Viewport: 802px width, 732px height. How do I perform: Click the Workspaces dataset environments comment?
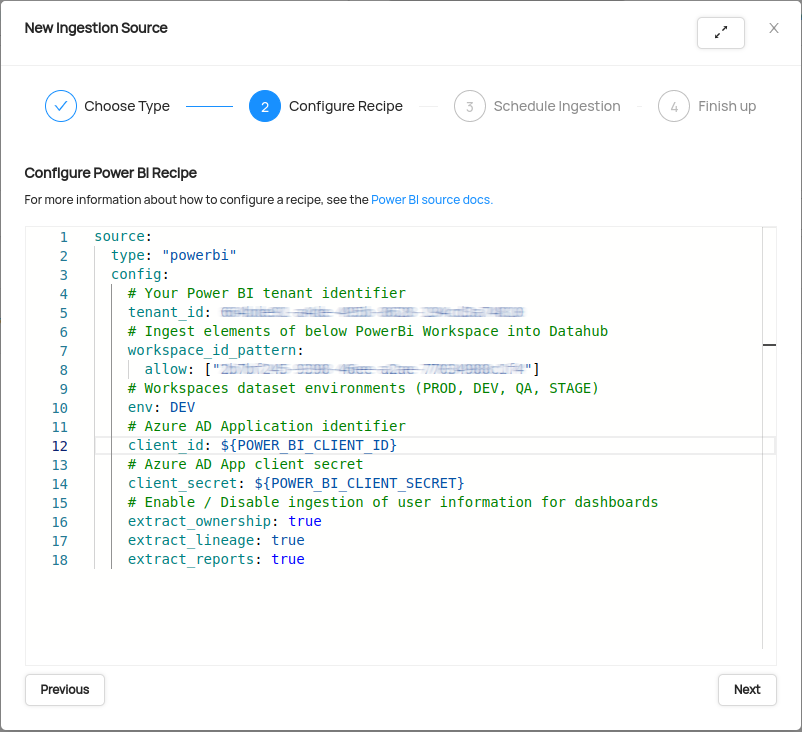363,388
